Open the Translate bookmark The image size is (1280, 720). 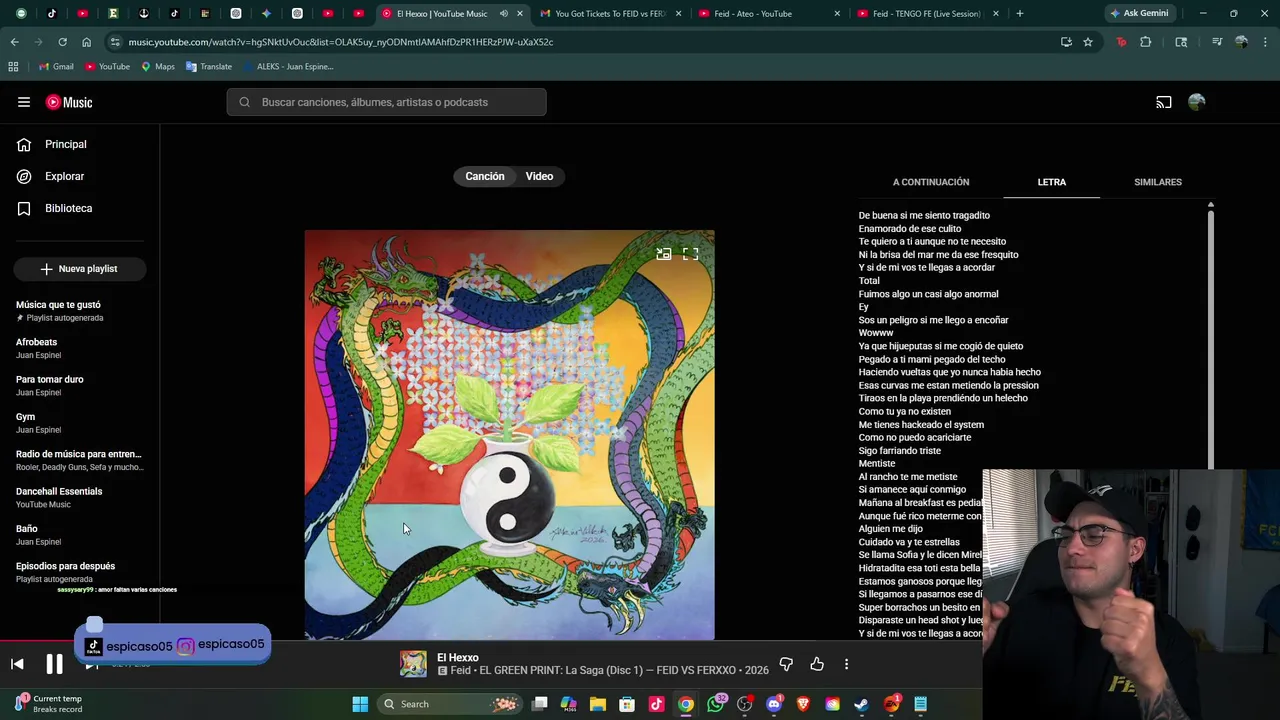(209, 67)
